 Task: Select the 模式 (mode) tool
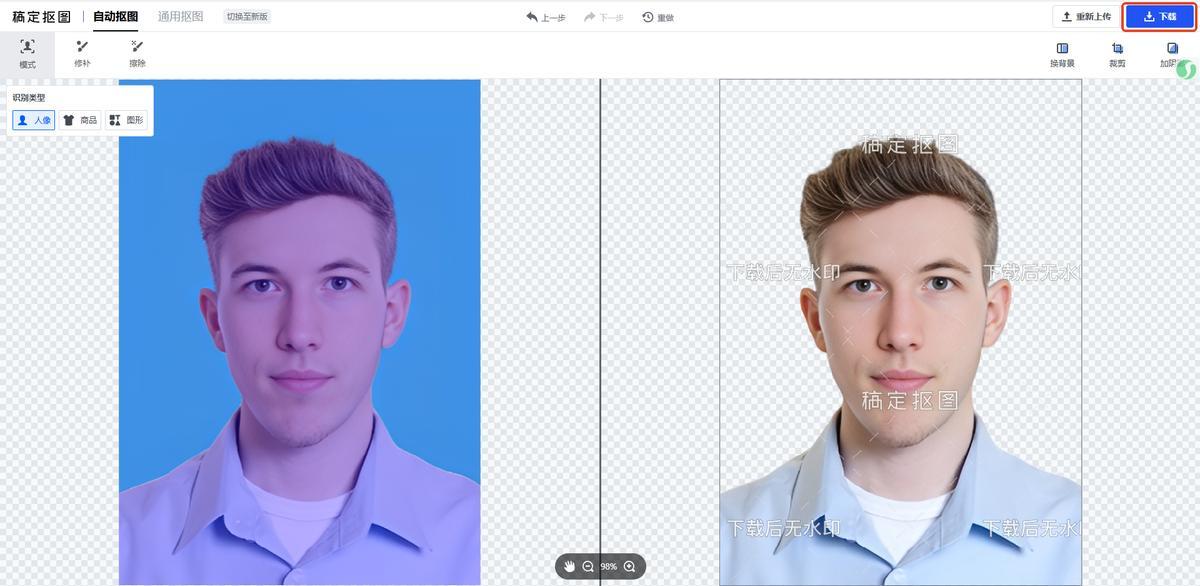27,54
